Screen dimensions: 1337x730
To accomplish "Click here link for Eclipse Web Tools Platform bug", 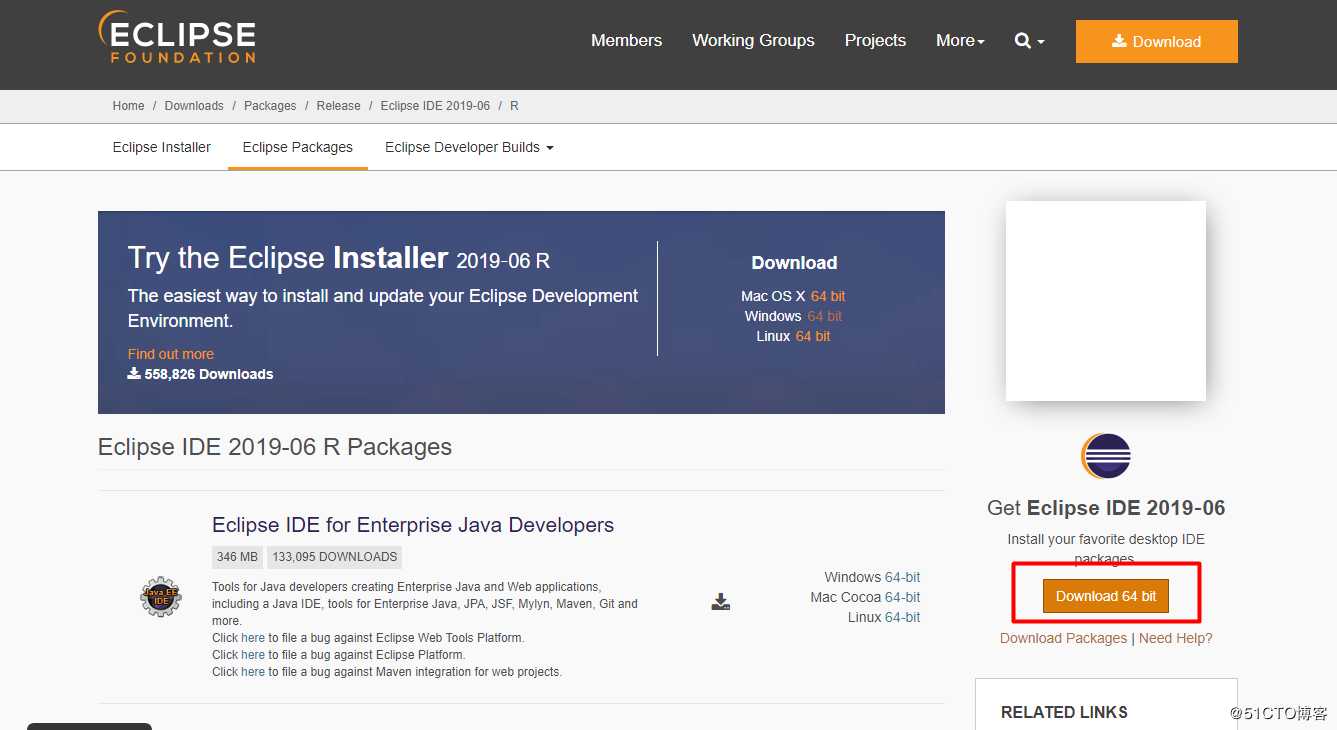I will (253, 638).
